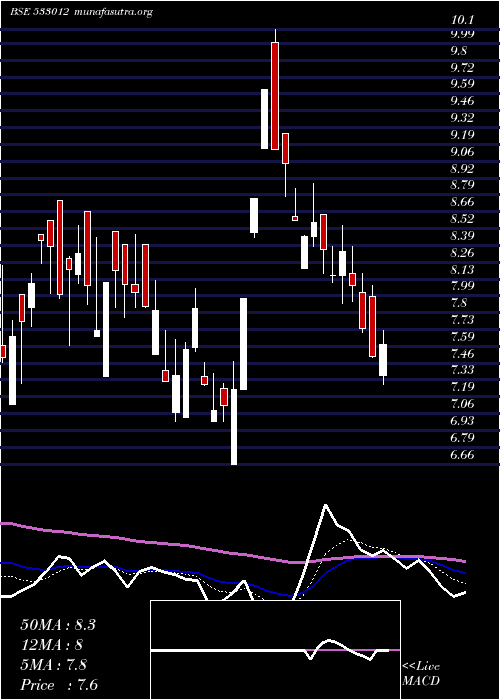Select the 9.19 price level label
The width and height of the screenshot is (500, 700).
[462, 135]
